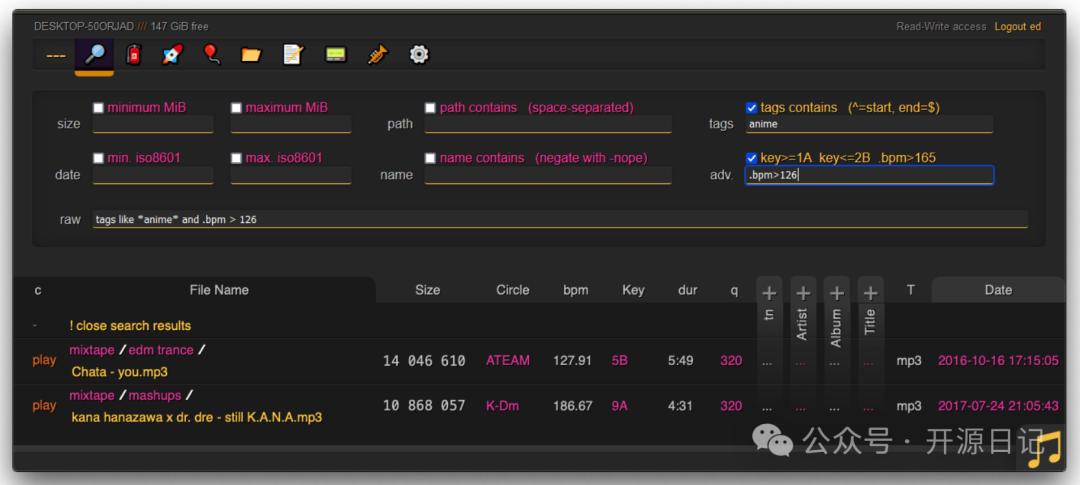
Task: Open the trumpet media player options
Action: 377,55
